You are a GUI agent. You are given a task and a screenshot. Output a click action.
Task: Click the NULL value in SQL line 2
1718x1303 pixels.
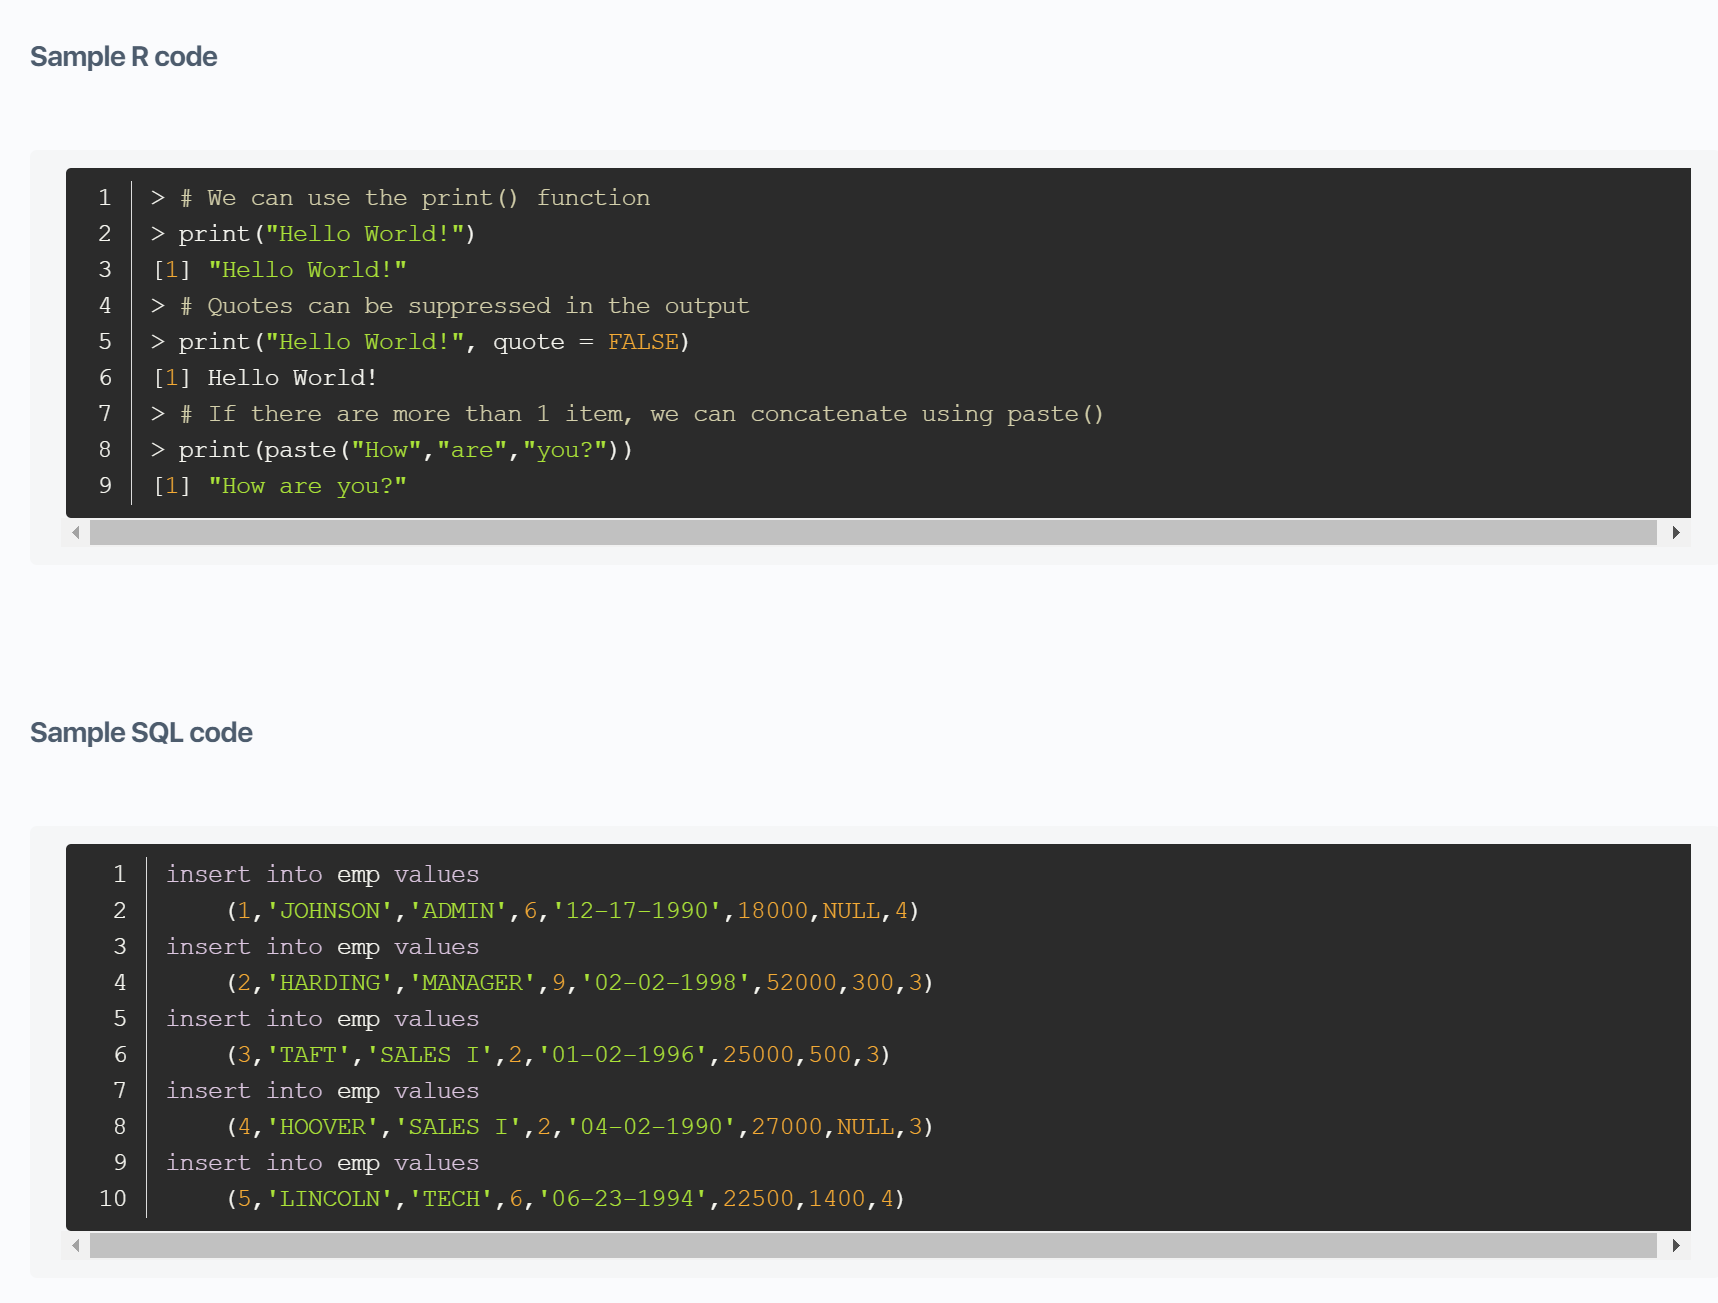[851, 911]
